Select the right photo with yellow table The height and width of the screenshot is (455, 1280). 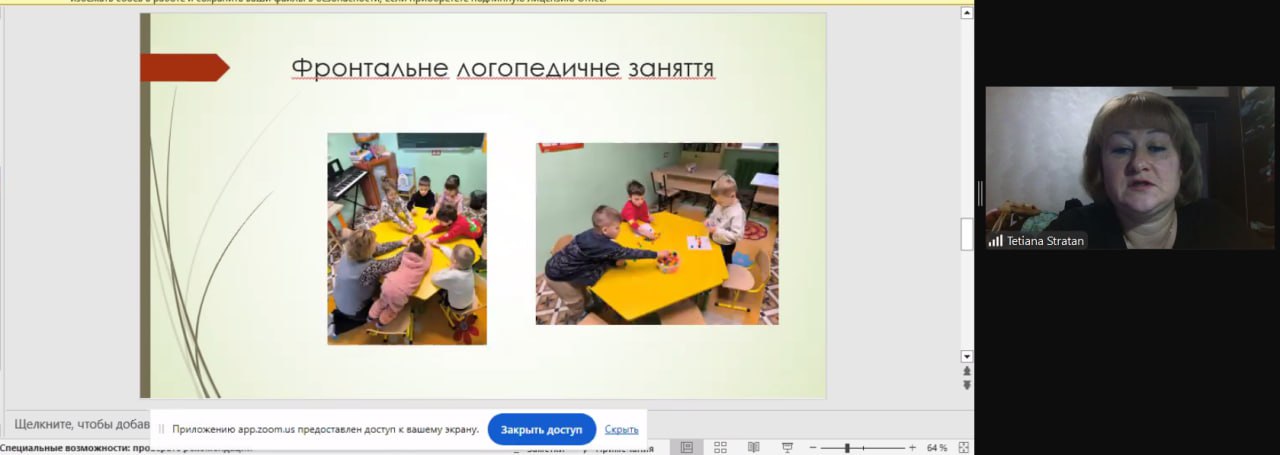[656, 233]
